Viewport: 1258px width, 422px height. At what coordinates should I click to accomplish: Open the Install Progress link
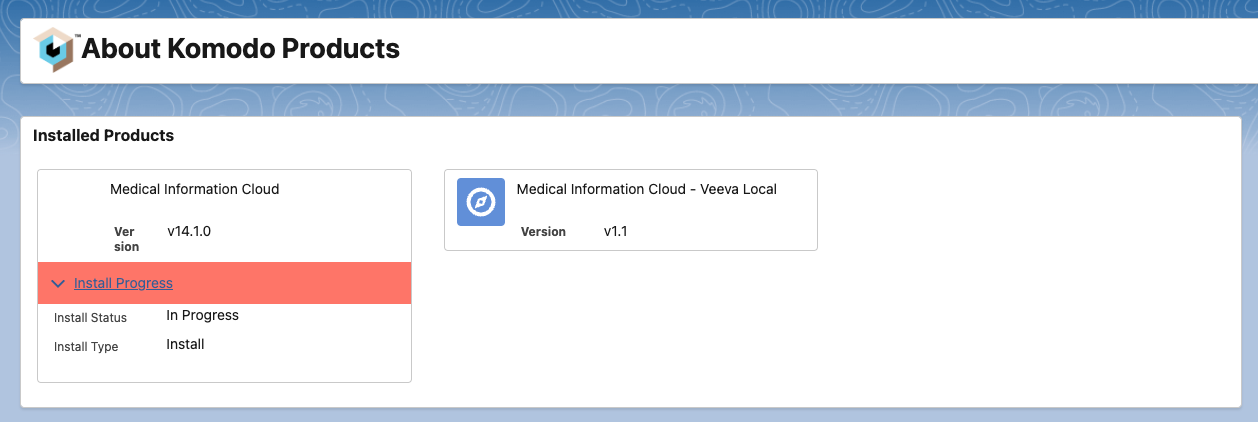tap(123, 284)
